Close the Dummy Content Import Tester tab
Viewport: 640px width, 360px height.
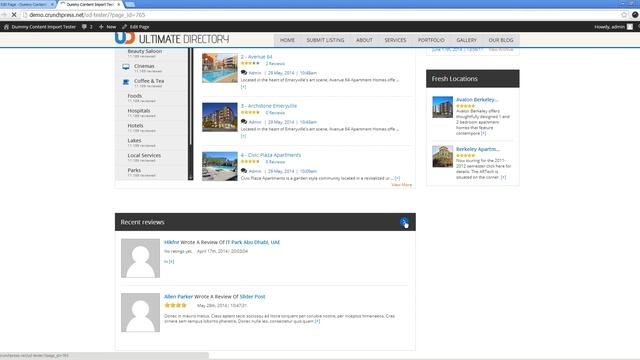point(119,4)
